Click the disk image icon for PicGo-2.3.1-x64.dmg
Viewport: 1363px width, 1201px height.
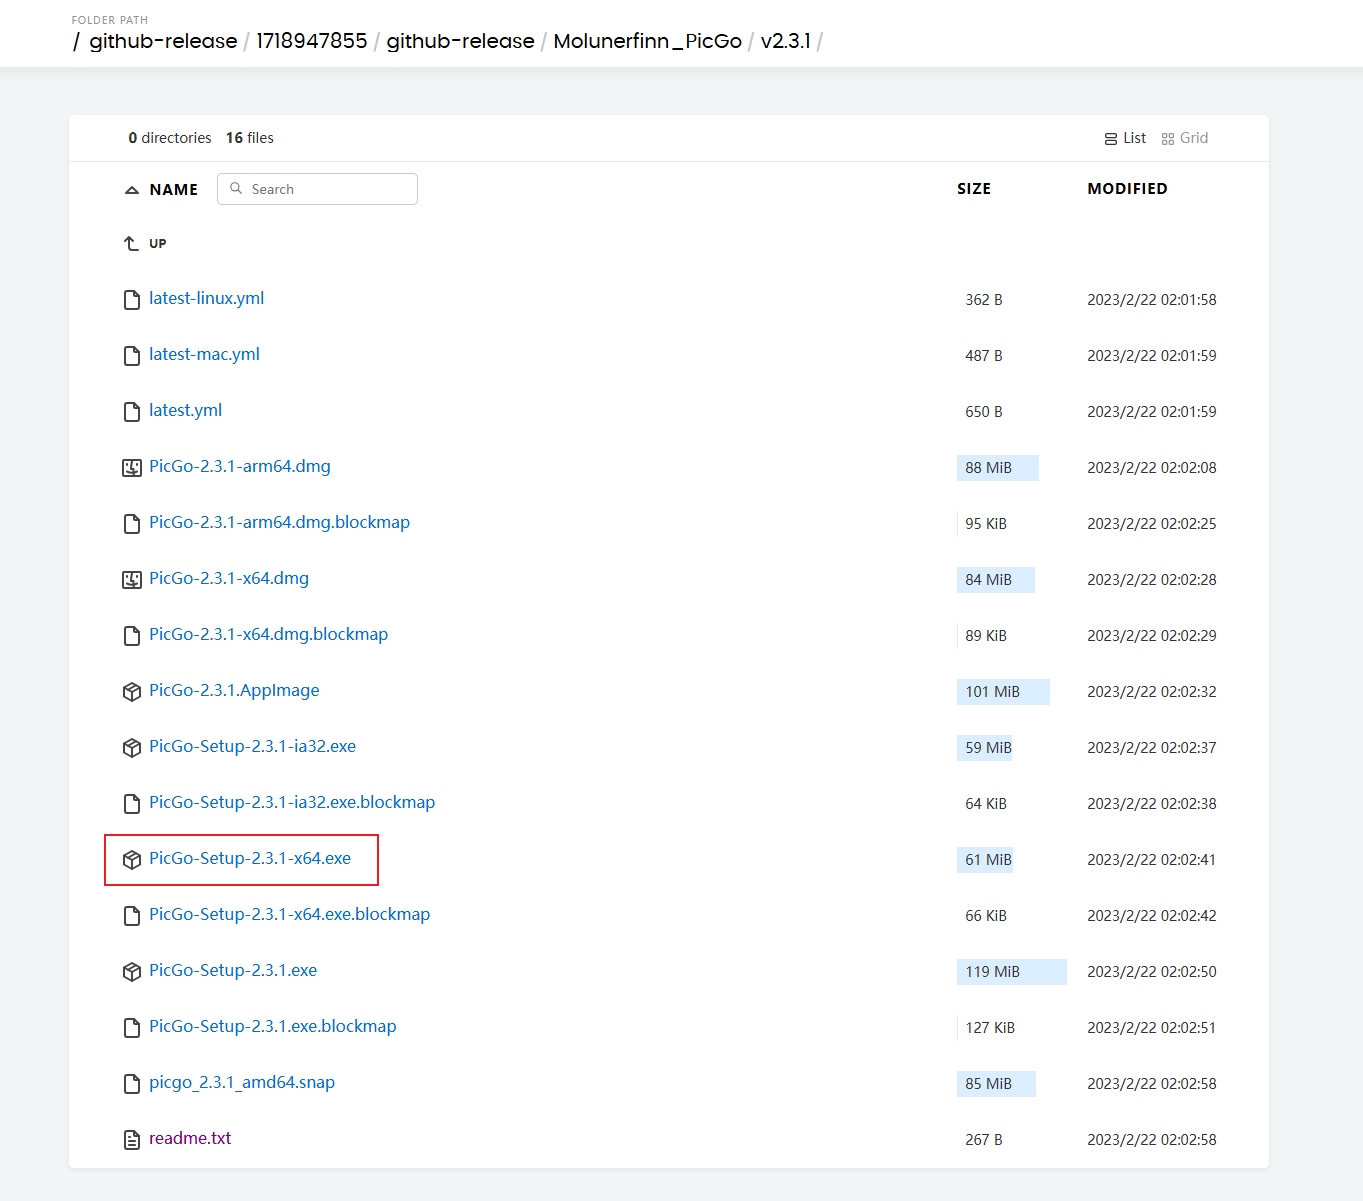click(131, 579)
